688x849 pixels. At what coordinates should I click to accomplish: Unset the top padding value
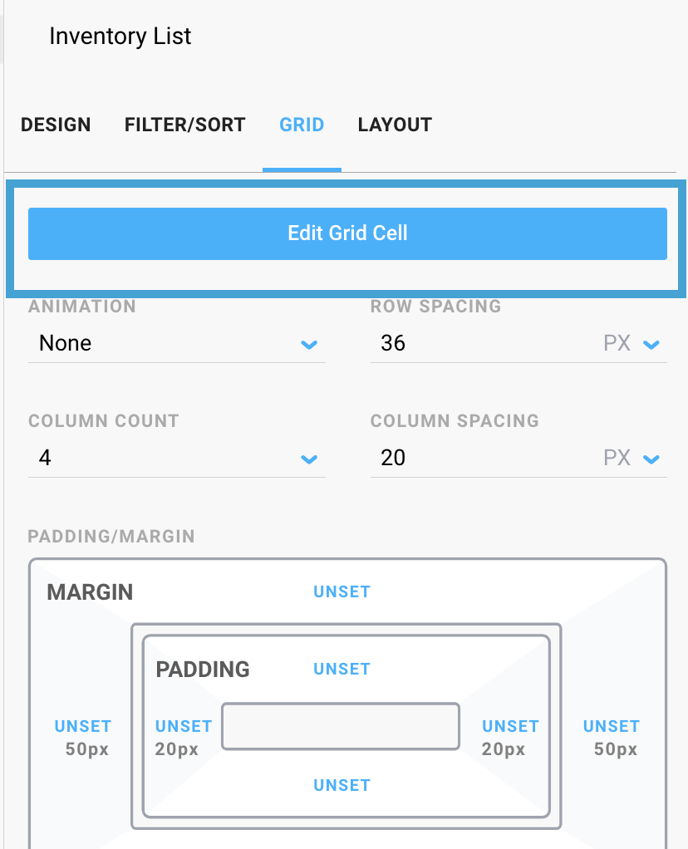[x=341, y=669]
